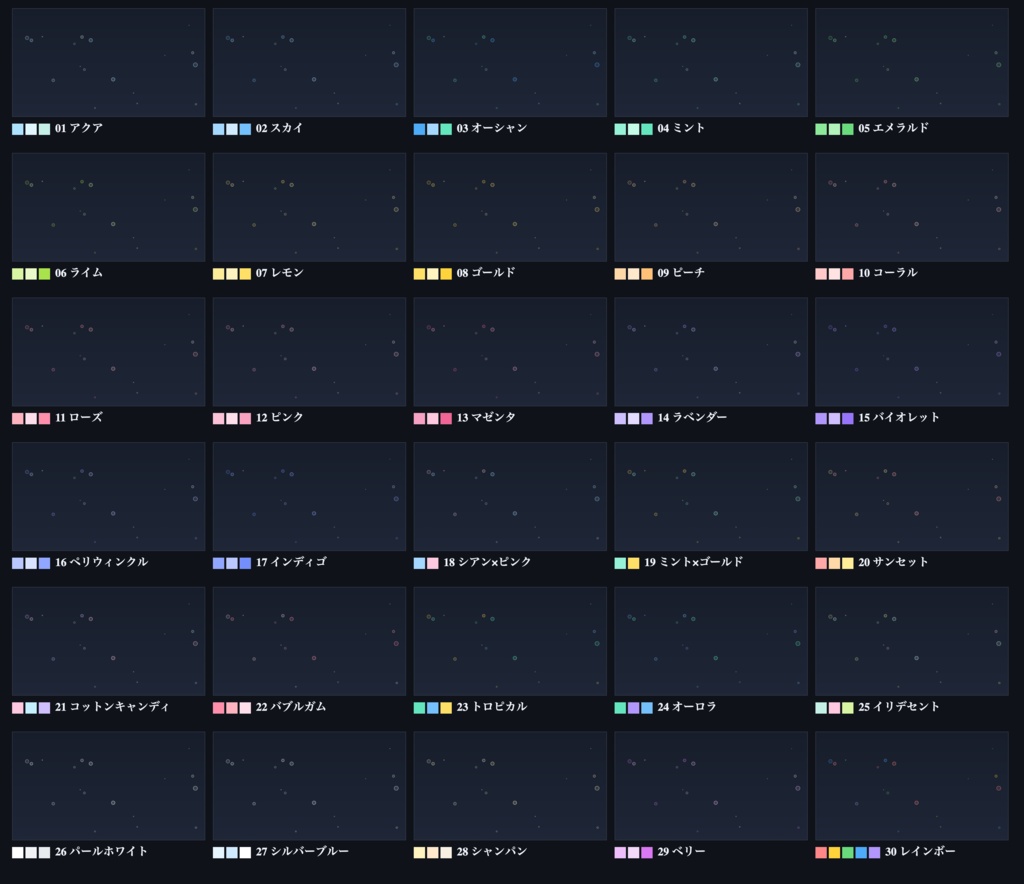The height and width of the screenshot is (884, 1024).
Task: Open the 27 シルバーブルー preview thumbnail
Action: (310, 786)
